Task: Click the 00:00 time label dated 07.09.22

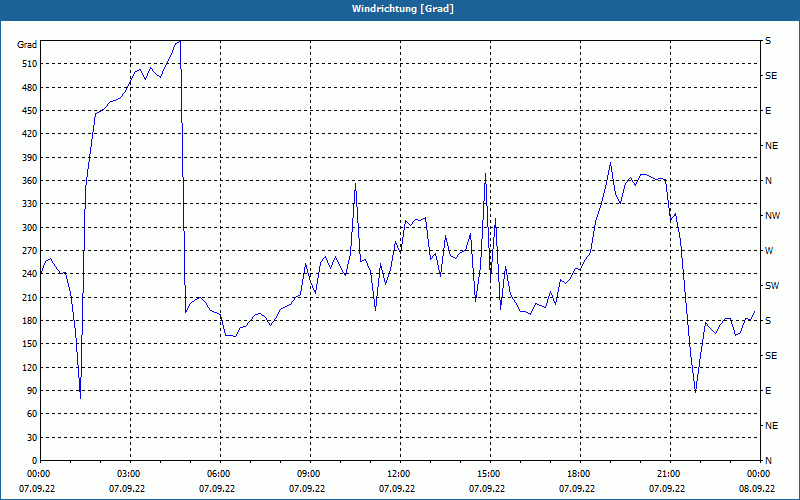Action: 37,473
